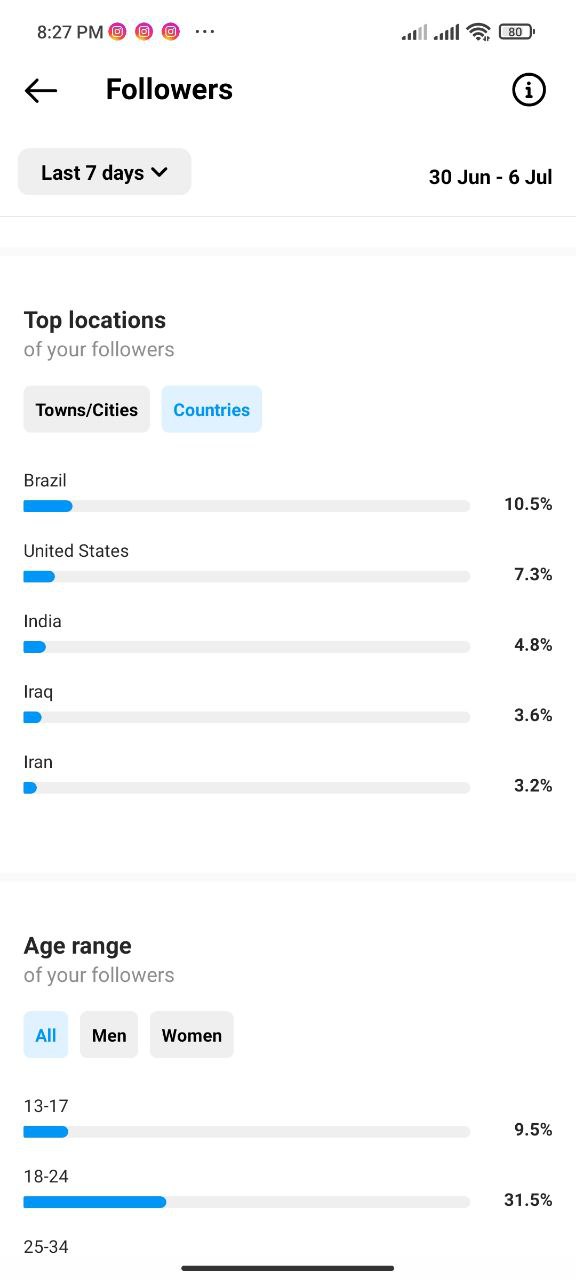576x1280 pixels.
Task: Tap the 30 Jun - 6 Jul date range
Action: click(491, 177)
